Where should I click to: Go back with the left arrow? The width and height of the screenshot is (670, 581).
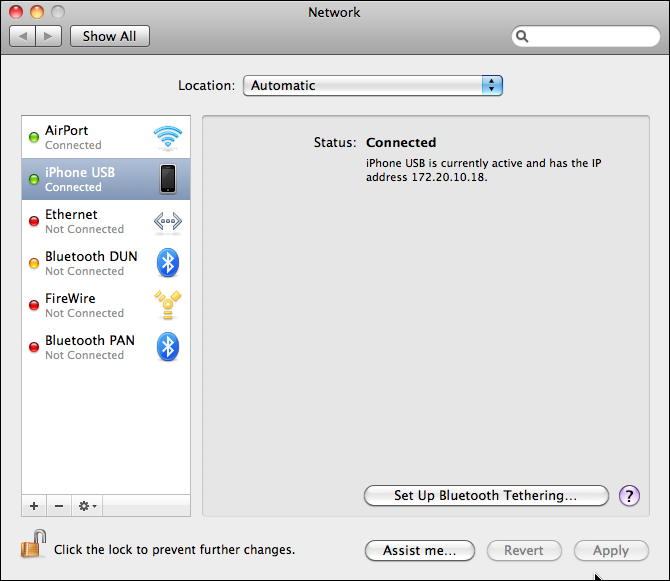(x=23, y=36)
